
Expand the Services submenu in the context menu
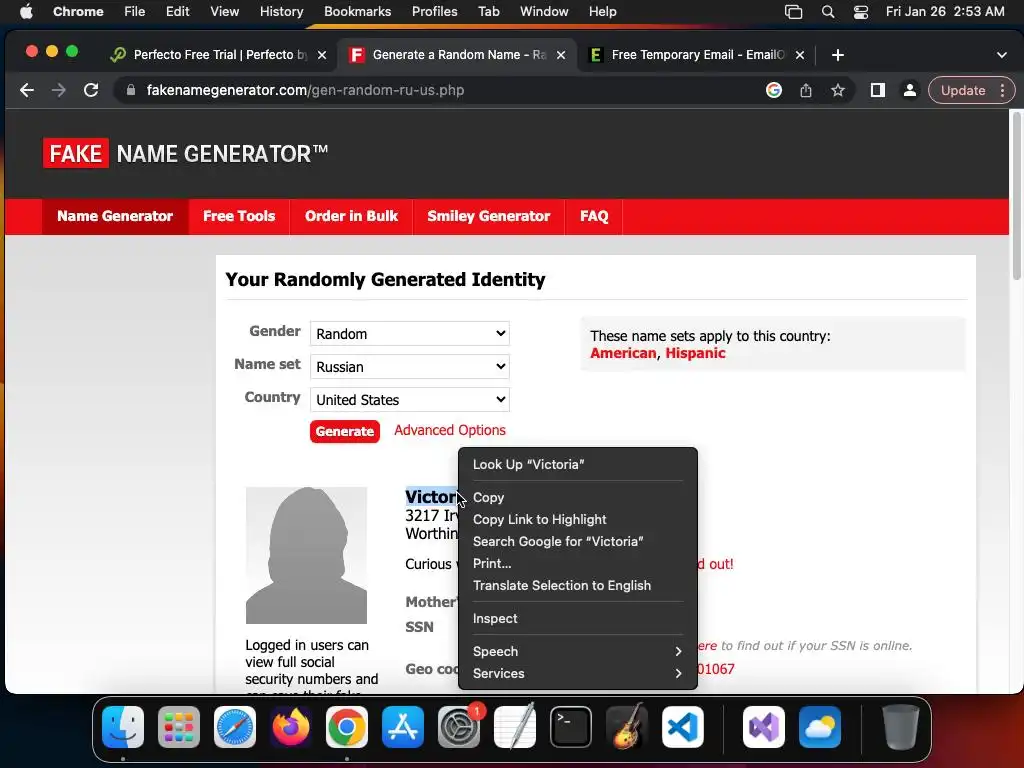(578, 673)
